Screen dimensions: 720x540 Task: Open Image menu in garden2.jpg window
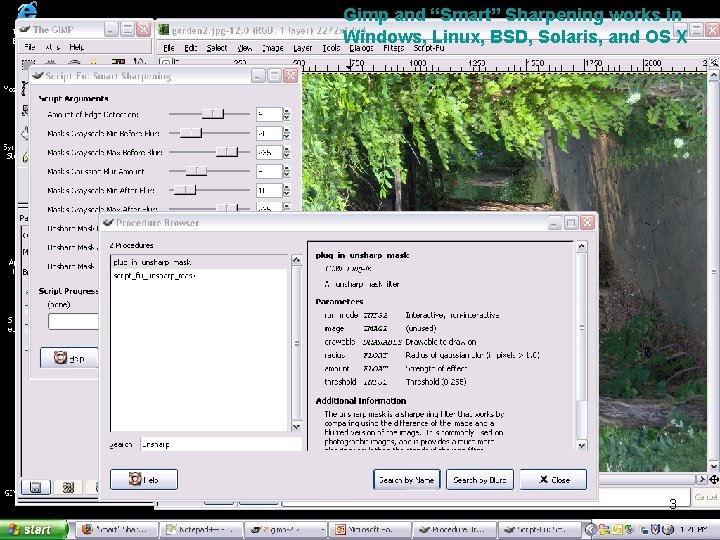coord(273,48)
